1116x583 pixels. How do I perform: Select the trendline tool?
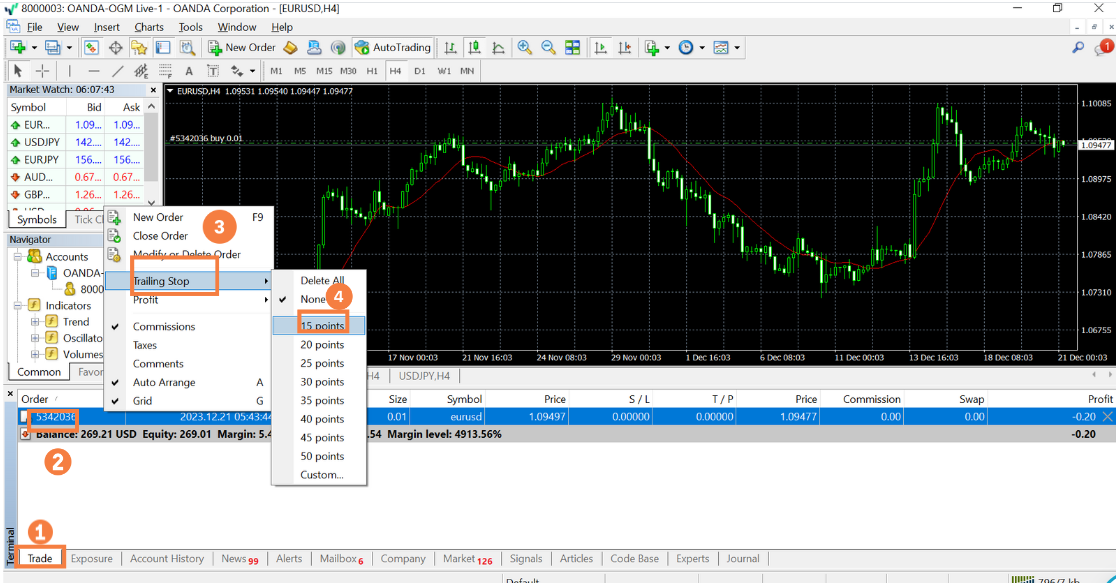point(117,70)
